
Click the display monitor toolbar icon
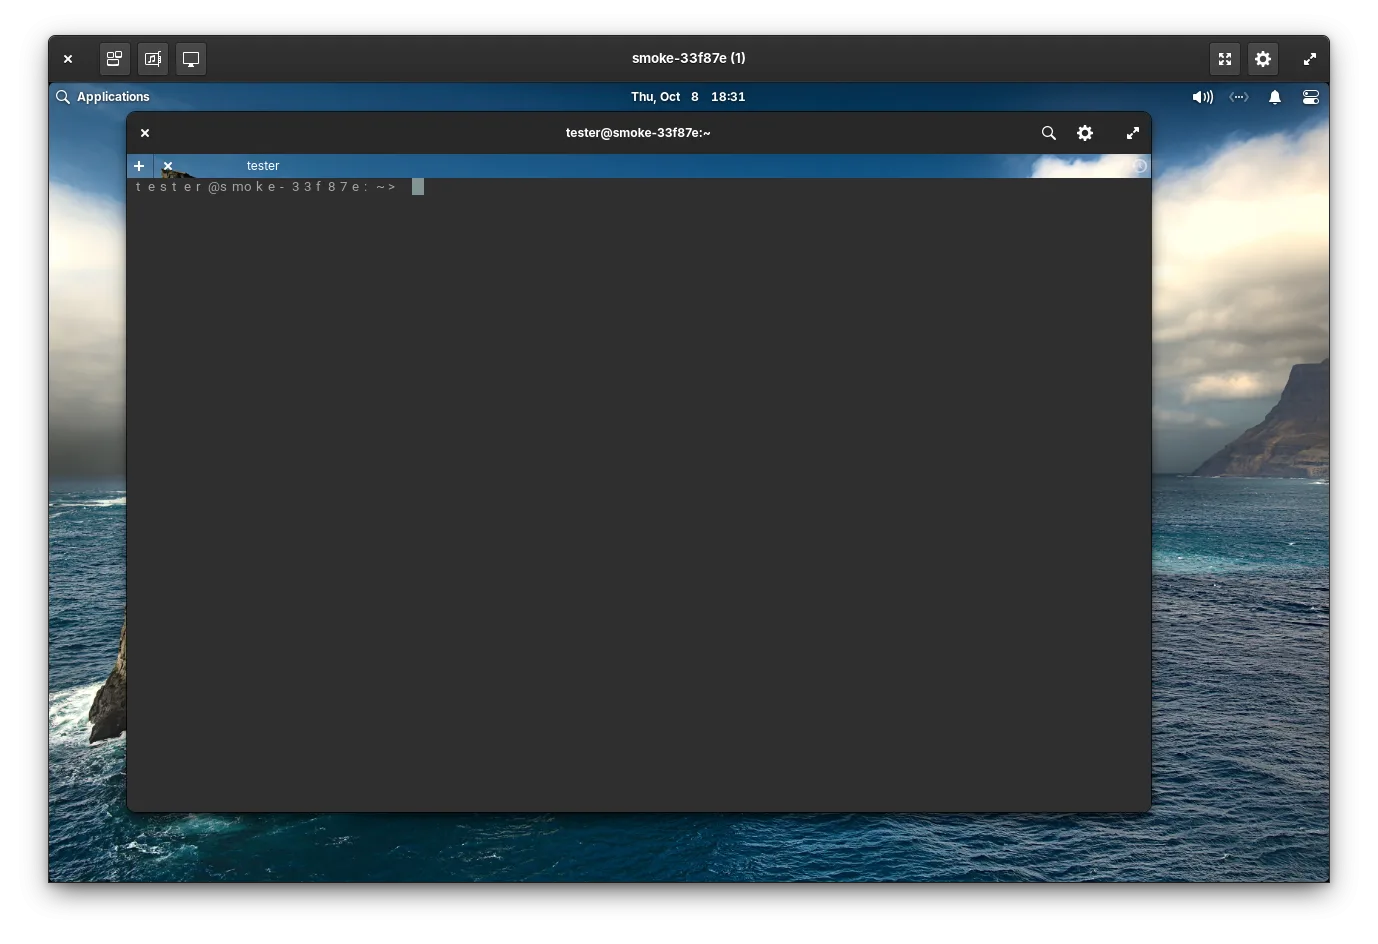(x=191, y=59)
